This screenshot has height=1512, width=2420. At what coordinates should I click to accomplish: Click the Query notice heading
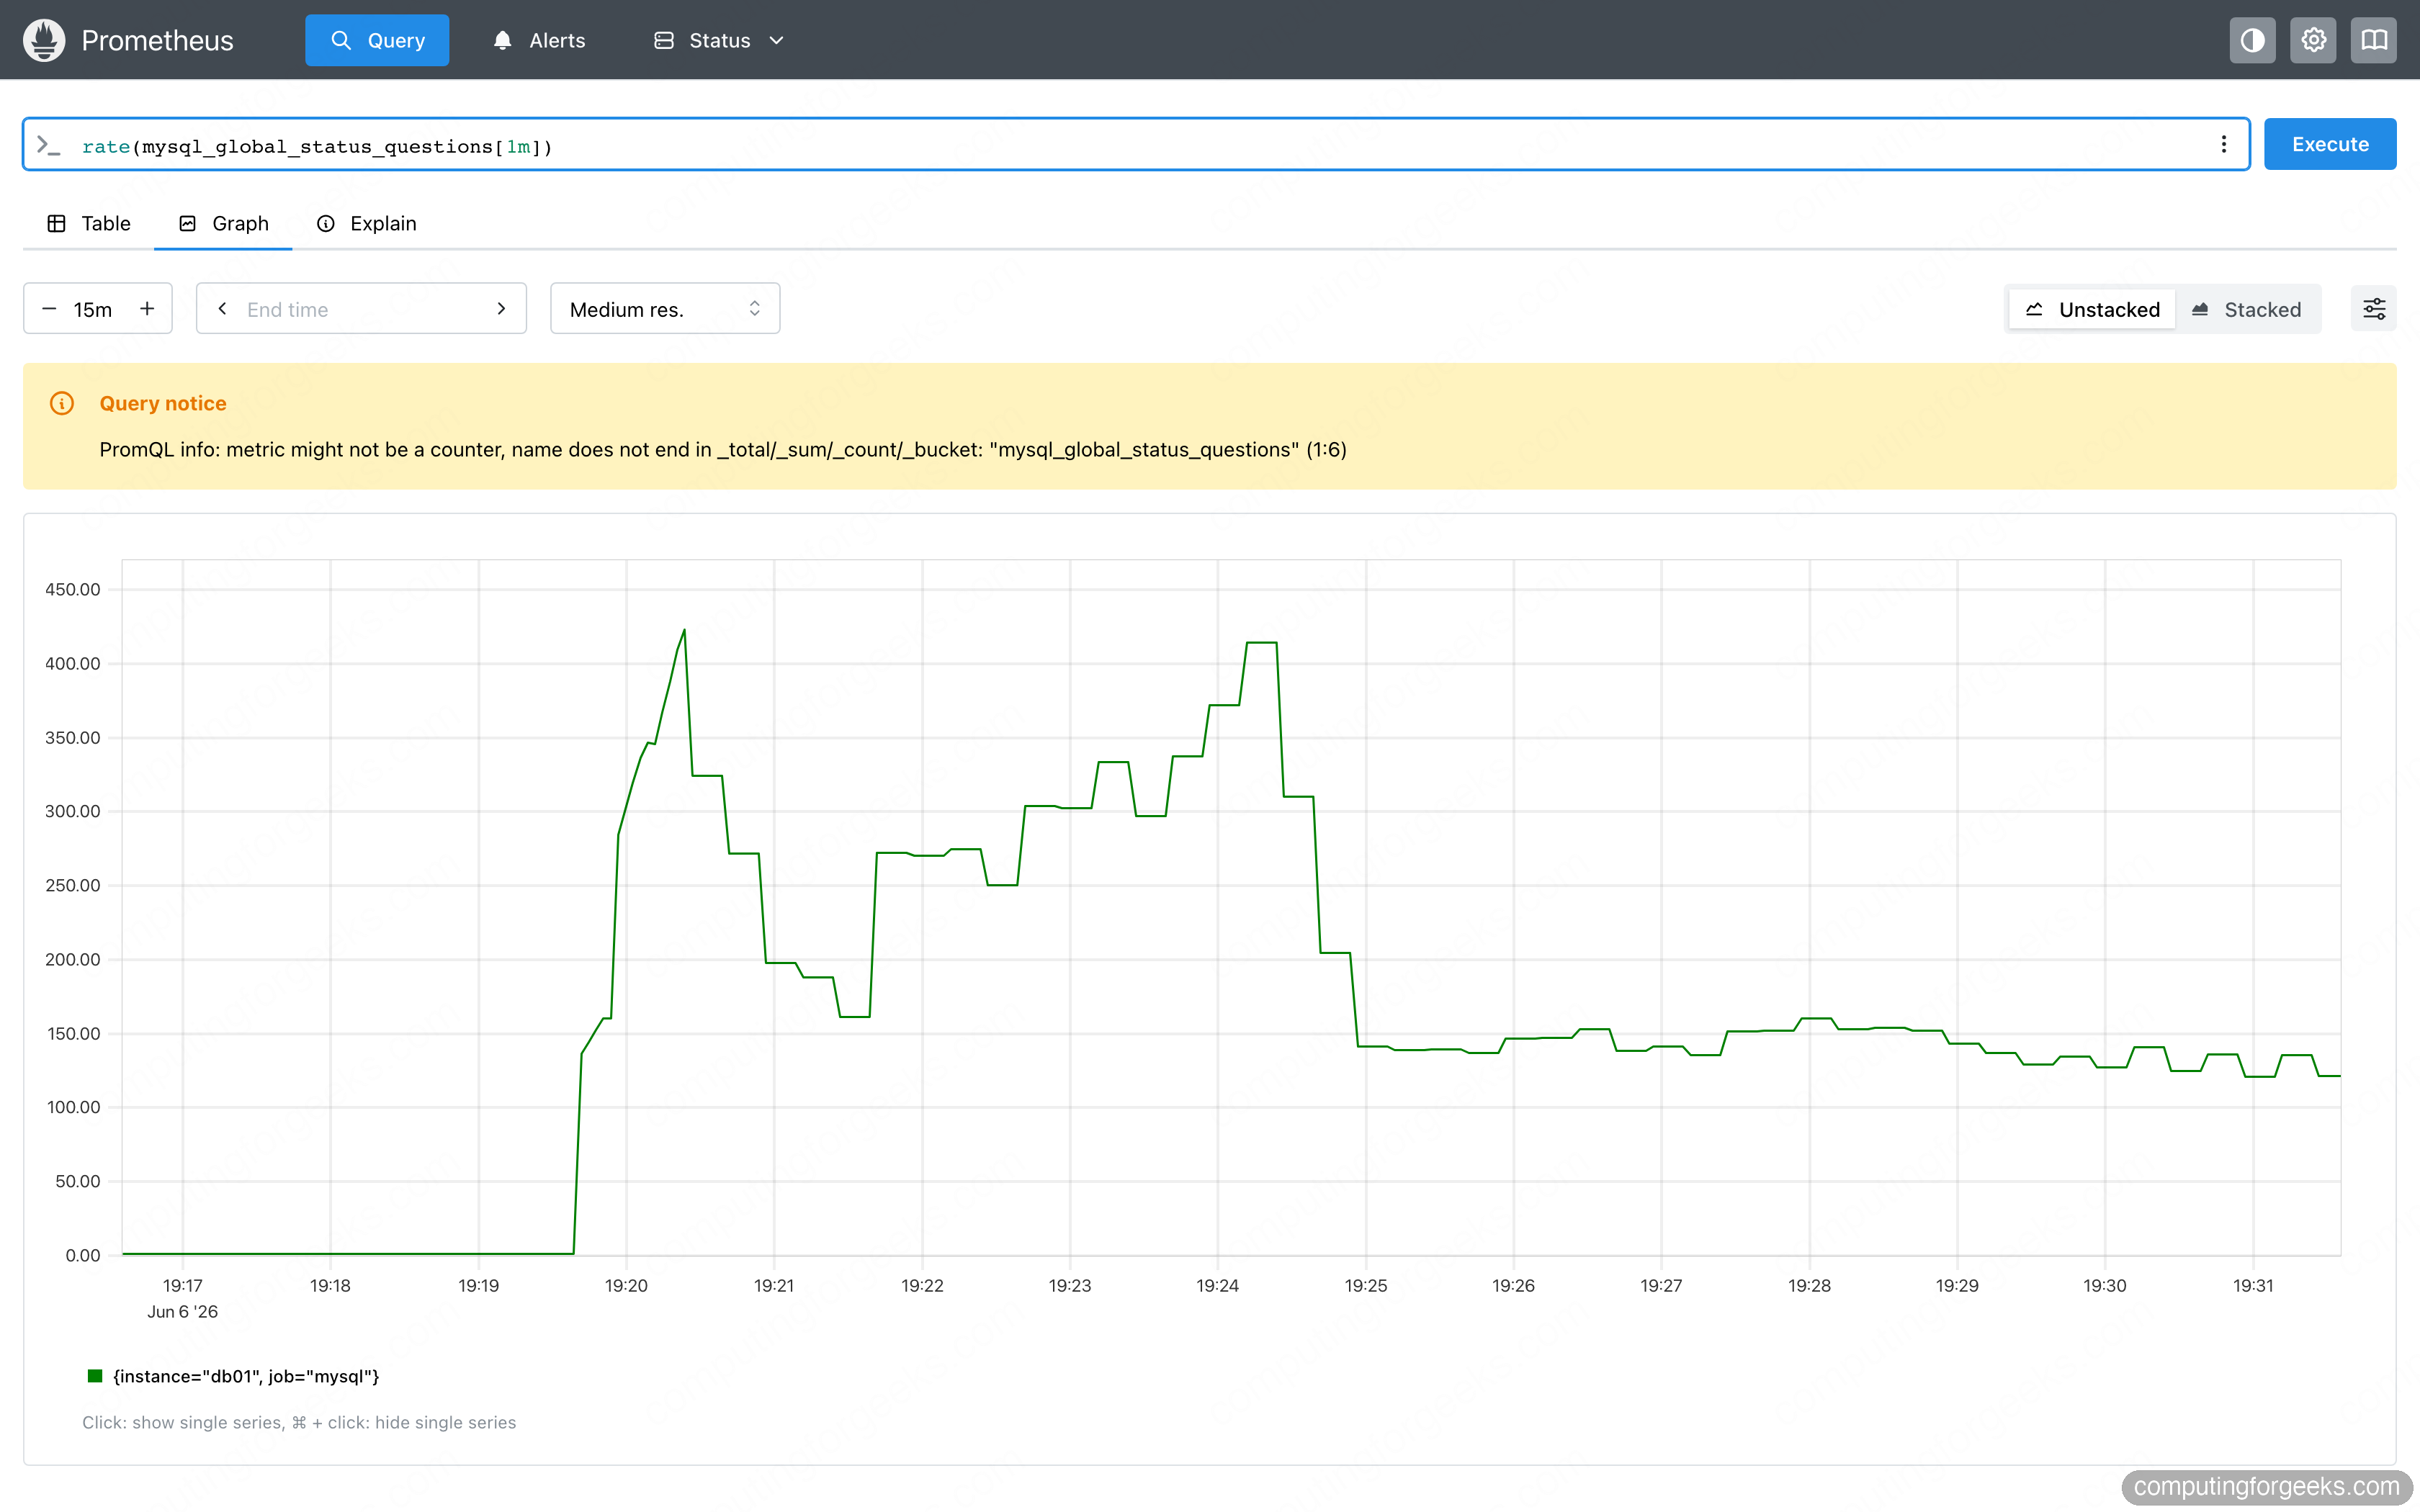coord(163,403)
